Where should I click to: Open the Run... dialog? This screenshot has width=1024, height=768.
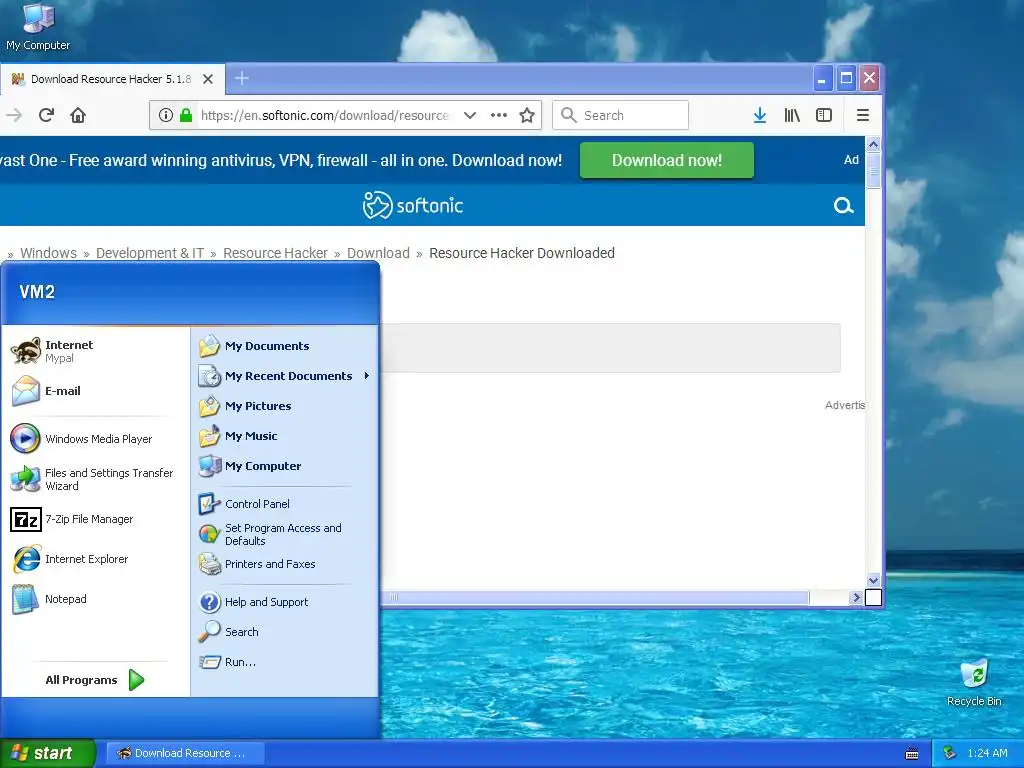[284, 662]
